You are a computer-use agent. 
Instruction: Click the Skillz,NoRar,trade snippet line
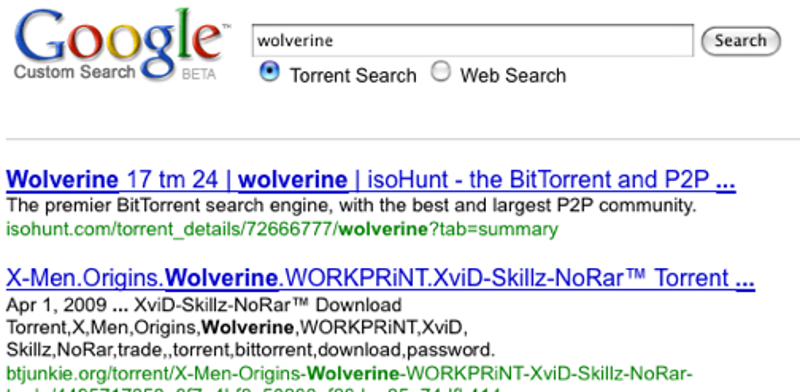[x=250, y=350]
